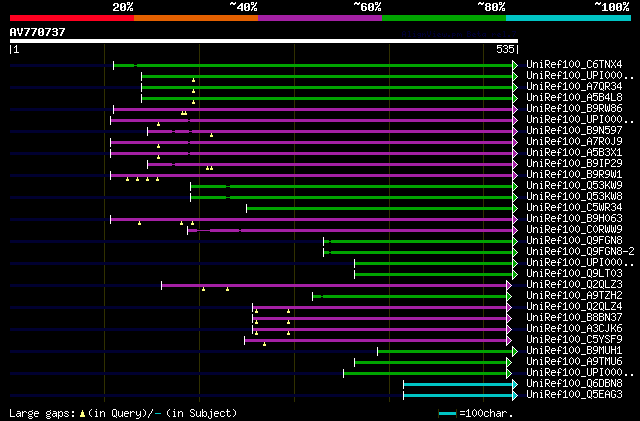Click the yellow triangle in Large gaps legend

point(82,414)
